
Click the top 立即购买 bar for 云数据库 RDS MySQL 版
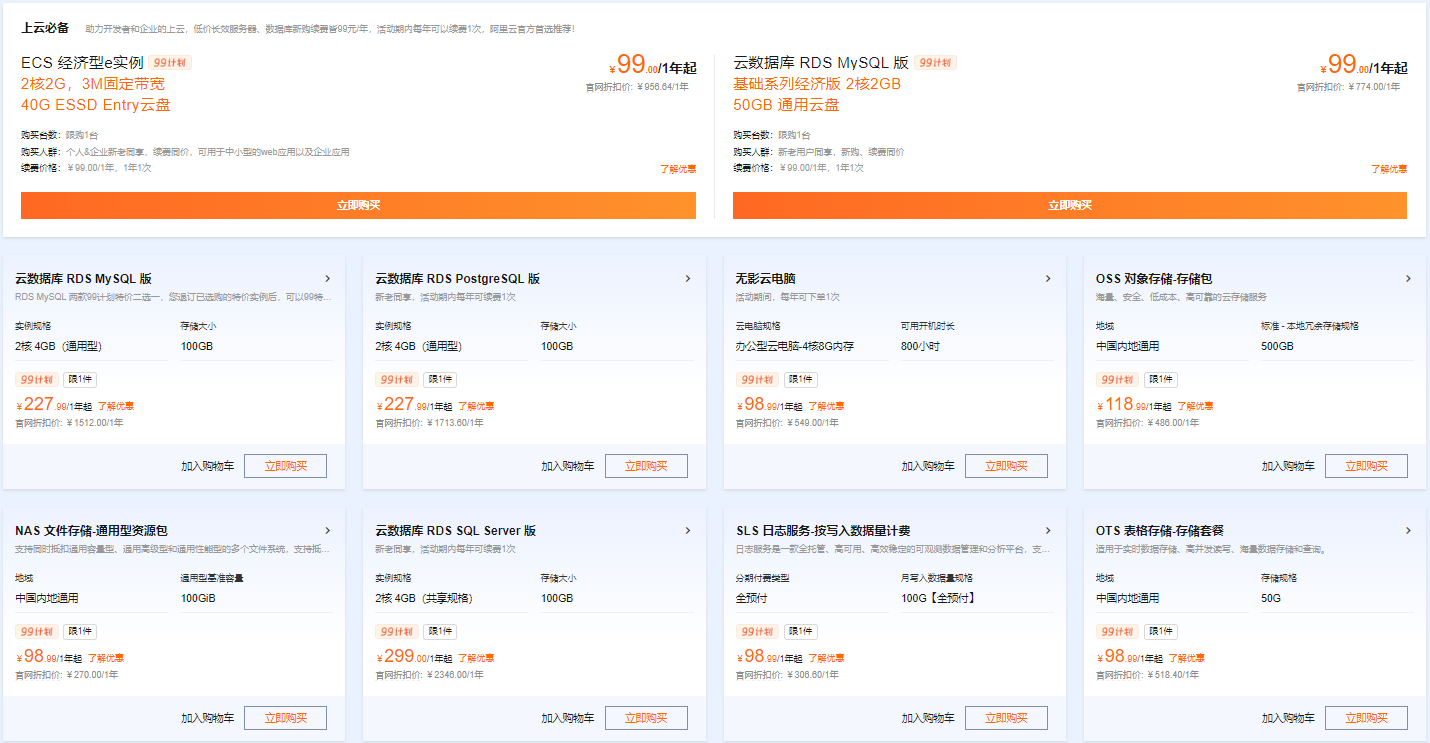coord(1069,205)
